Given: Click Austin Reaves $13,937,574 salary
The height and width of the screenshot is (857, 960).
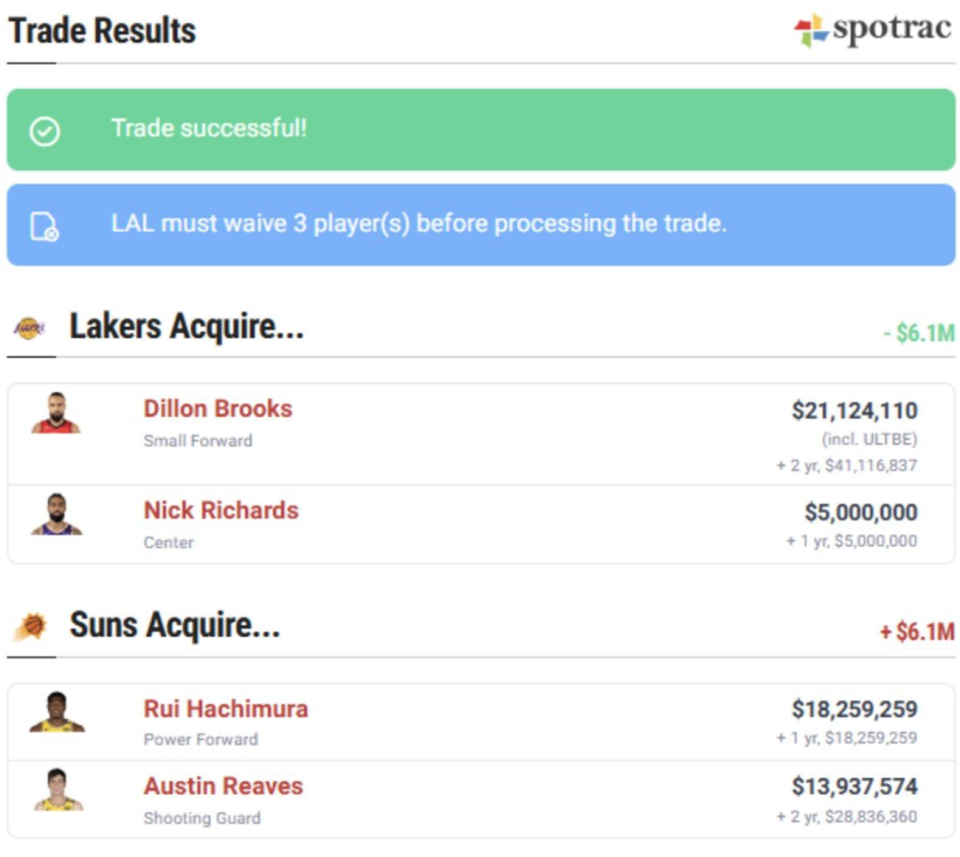Looking at the screenshot, I should pos(854,787).
